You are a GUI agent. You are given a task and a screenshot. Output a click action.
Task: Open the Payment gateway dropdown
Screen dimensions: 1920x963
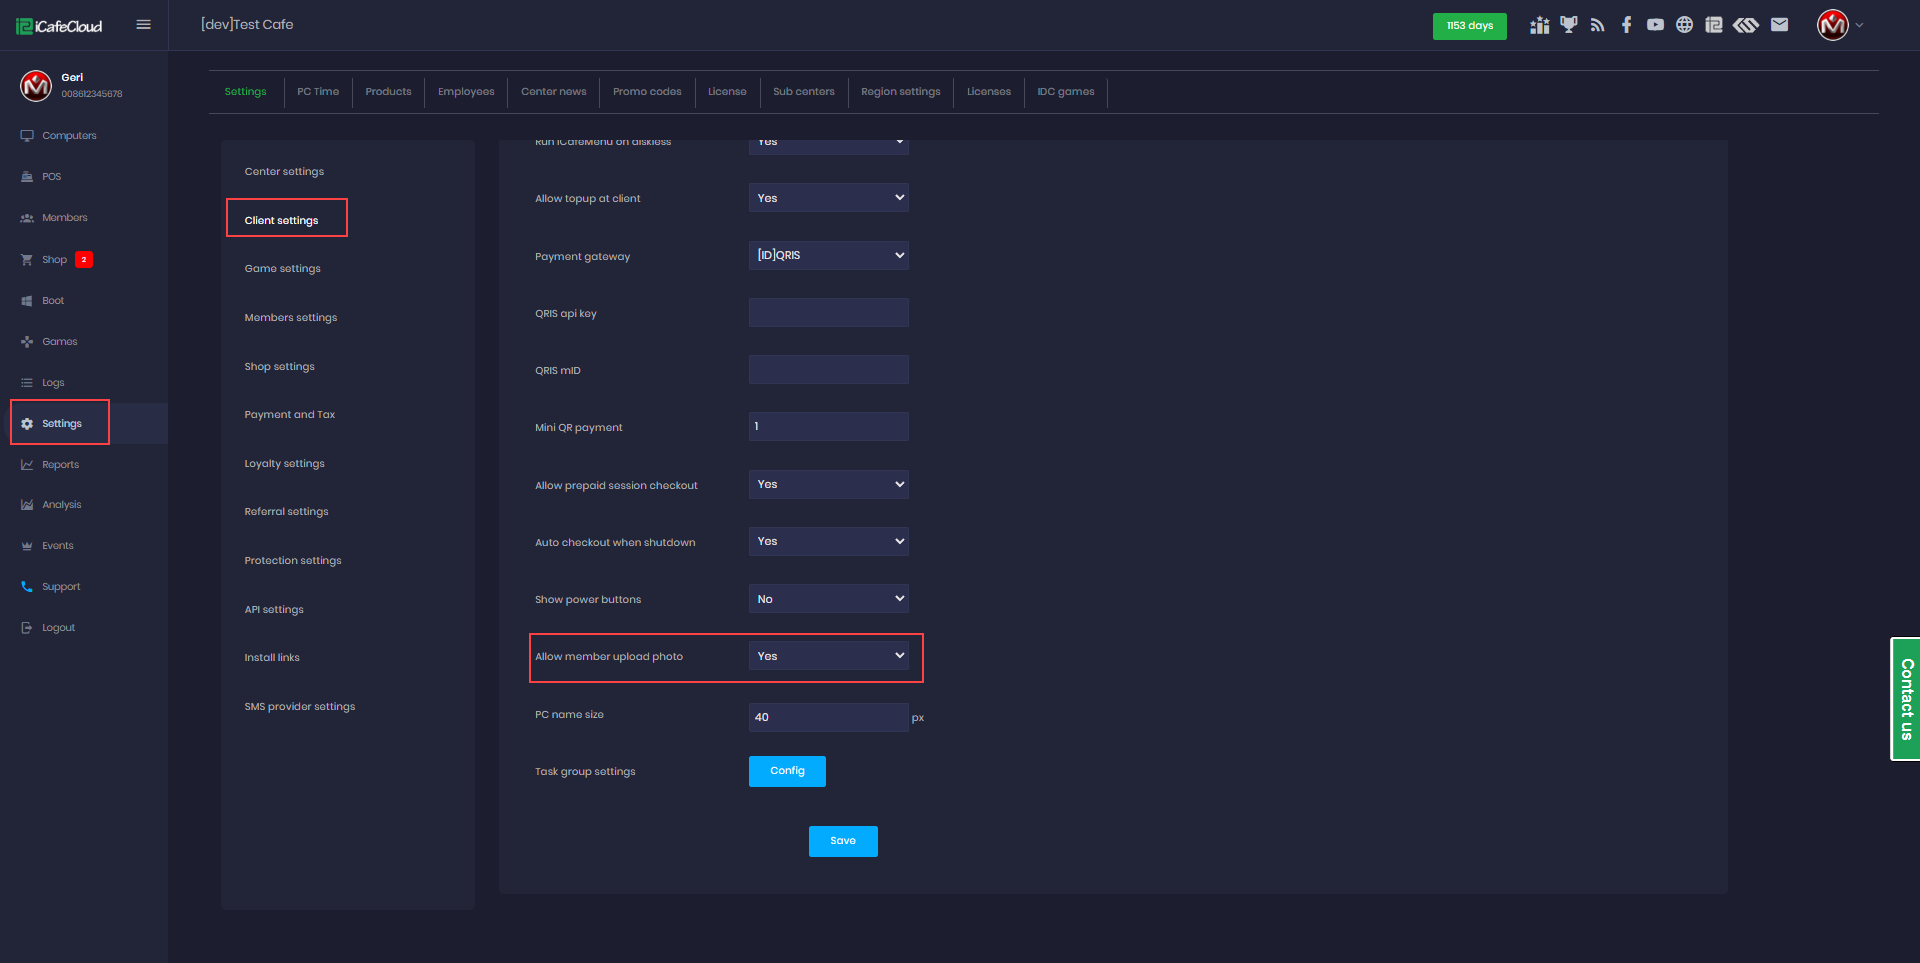click(x=828, y=255)
